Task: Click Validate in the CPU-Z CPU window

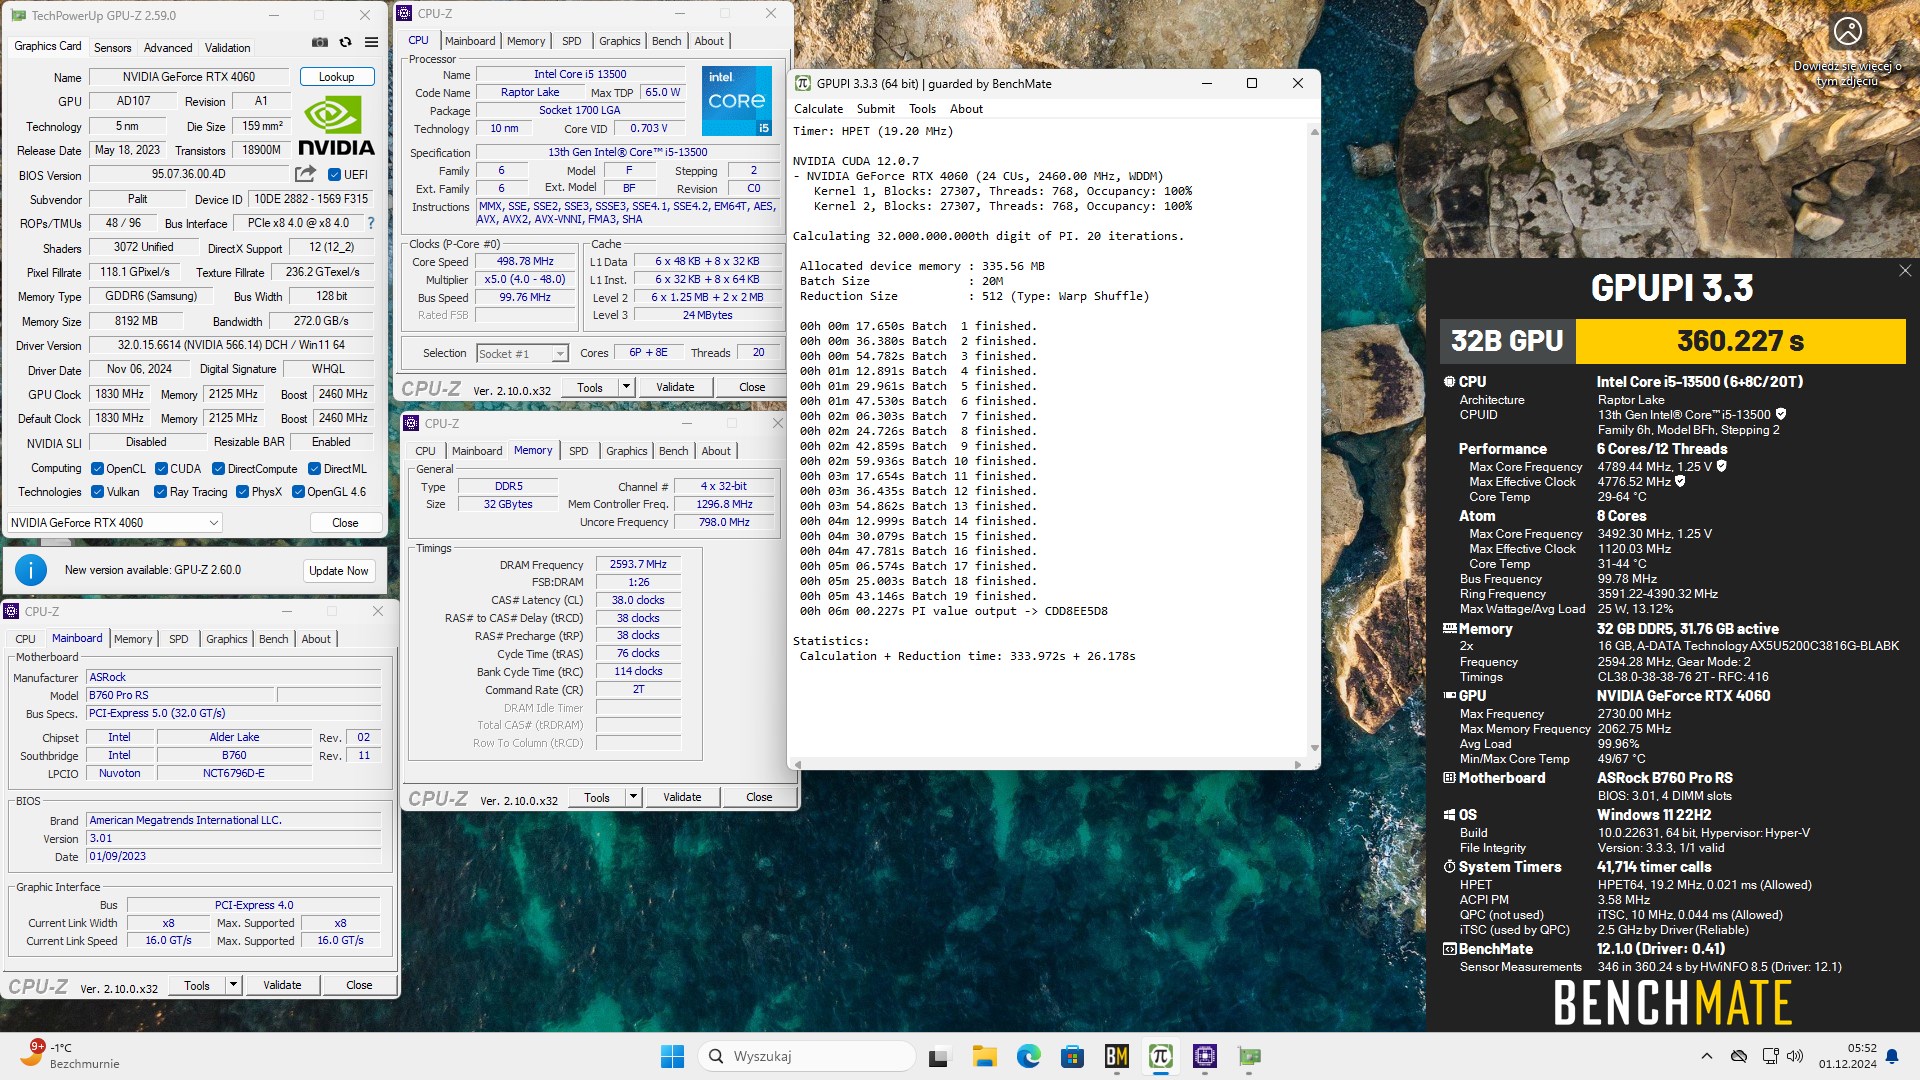Action: click(x=675, y=387)
